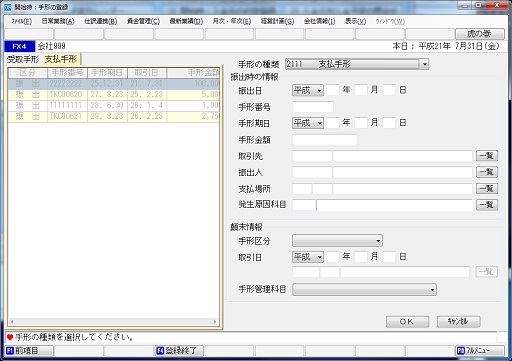Select the row with bill number TKC00621
Image resolution: width=512 pixels, height=361 pixels.
point(113,117)
